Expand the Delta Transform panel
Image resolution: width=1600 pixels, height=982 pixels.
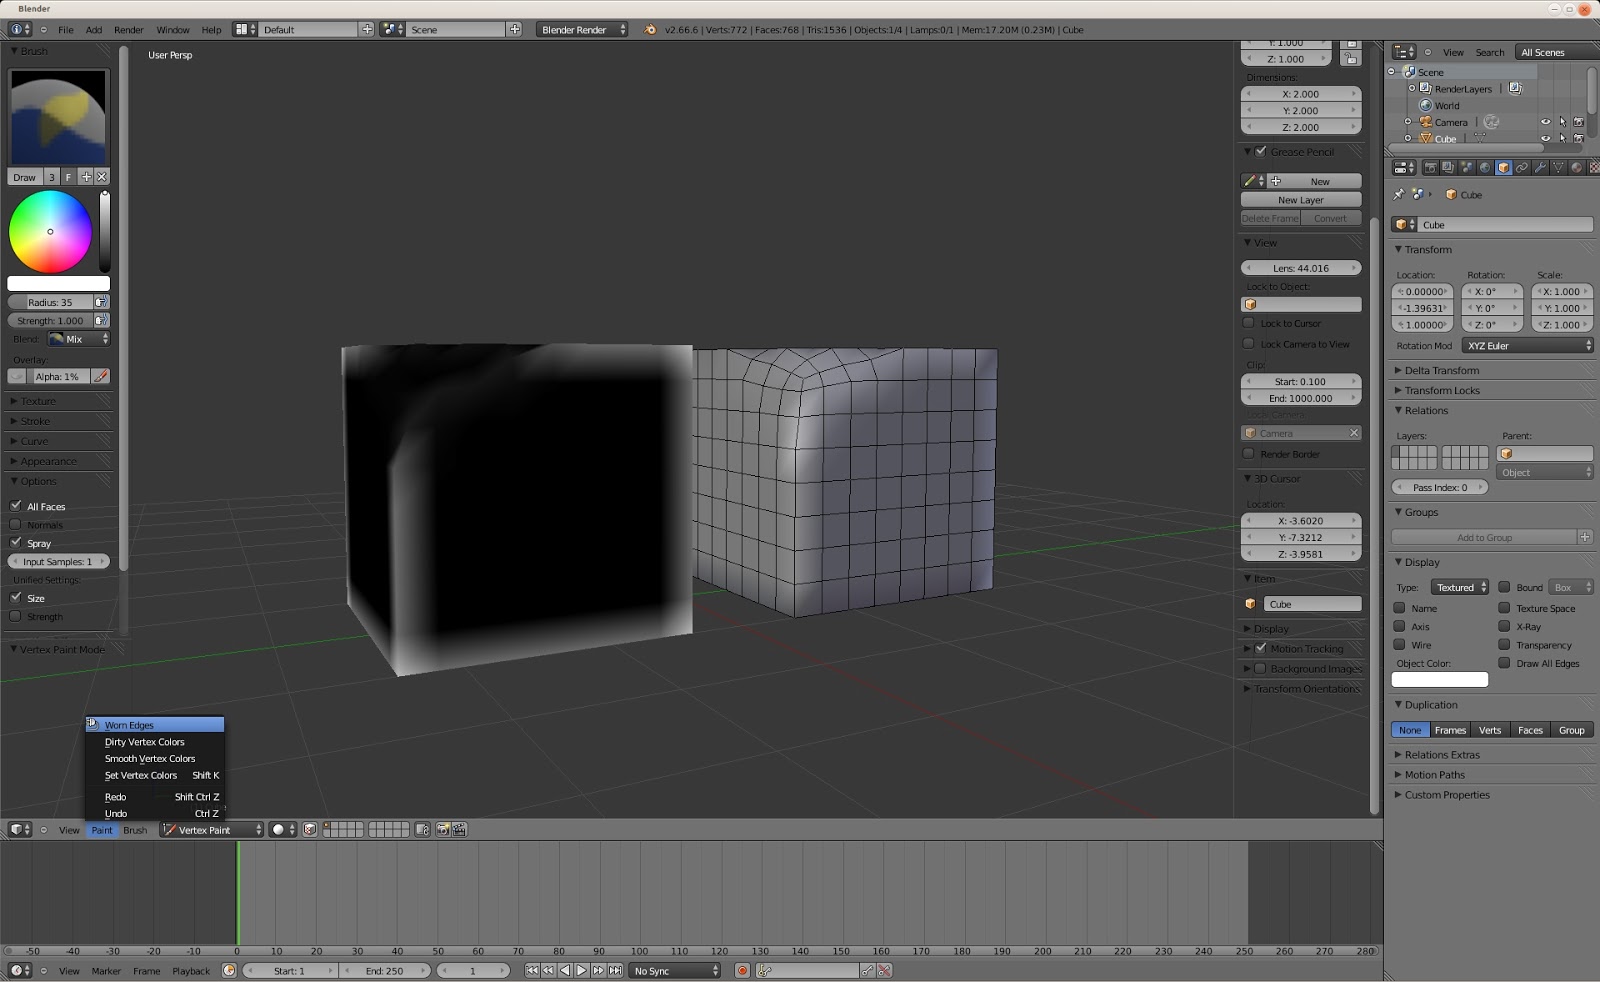click(1441, 370)
